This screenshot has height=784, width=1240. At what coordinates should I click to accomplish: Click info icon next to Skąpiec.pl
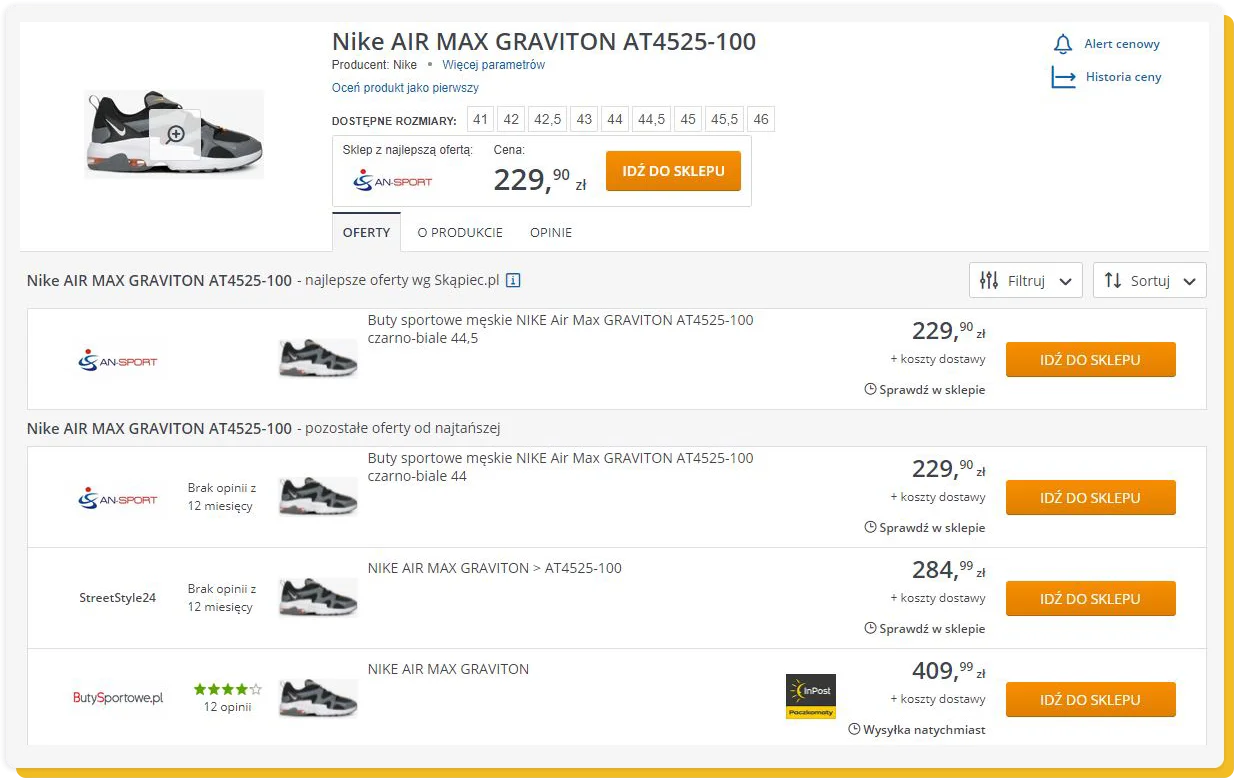[513, 281]
